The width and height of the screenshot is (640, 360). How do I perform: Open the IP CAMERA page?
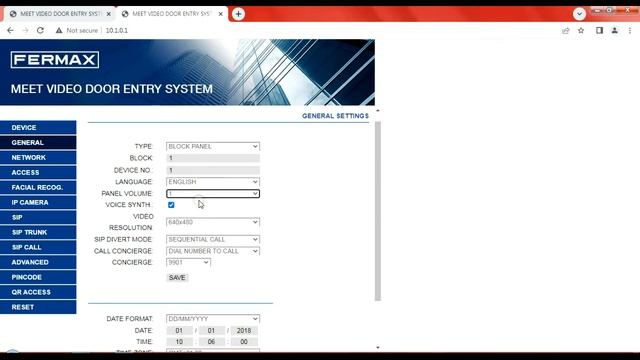tap(38, 202)
